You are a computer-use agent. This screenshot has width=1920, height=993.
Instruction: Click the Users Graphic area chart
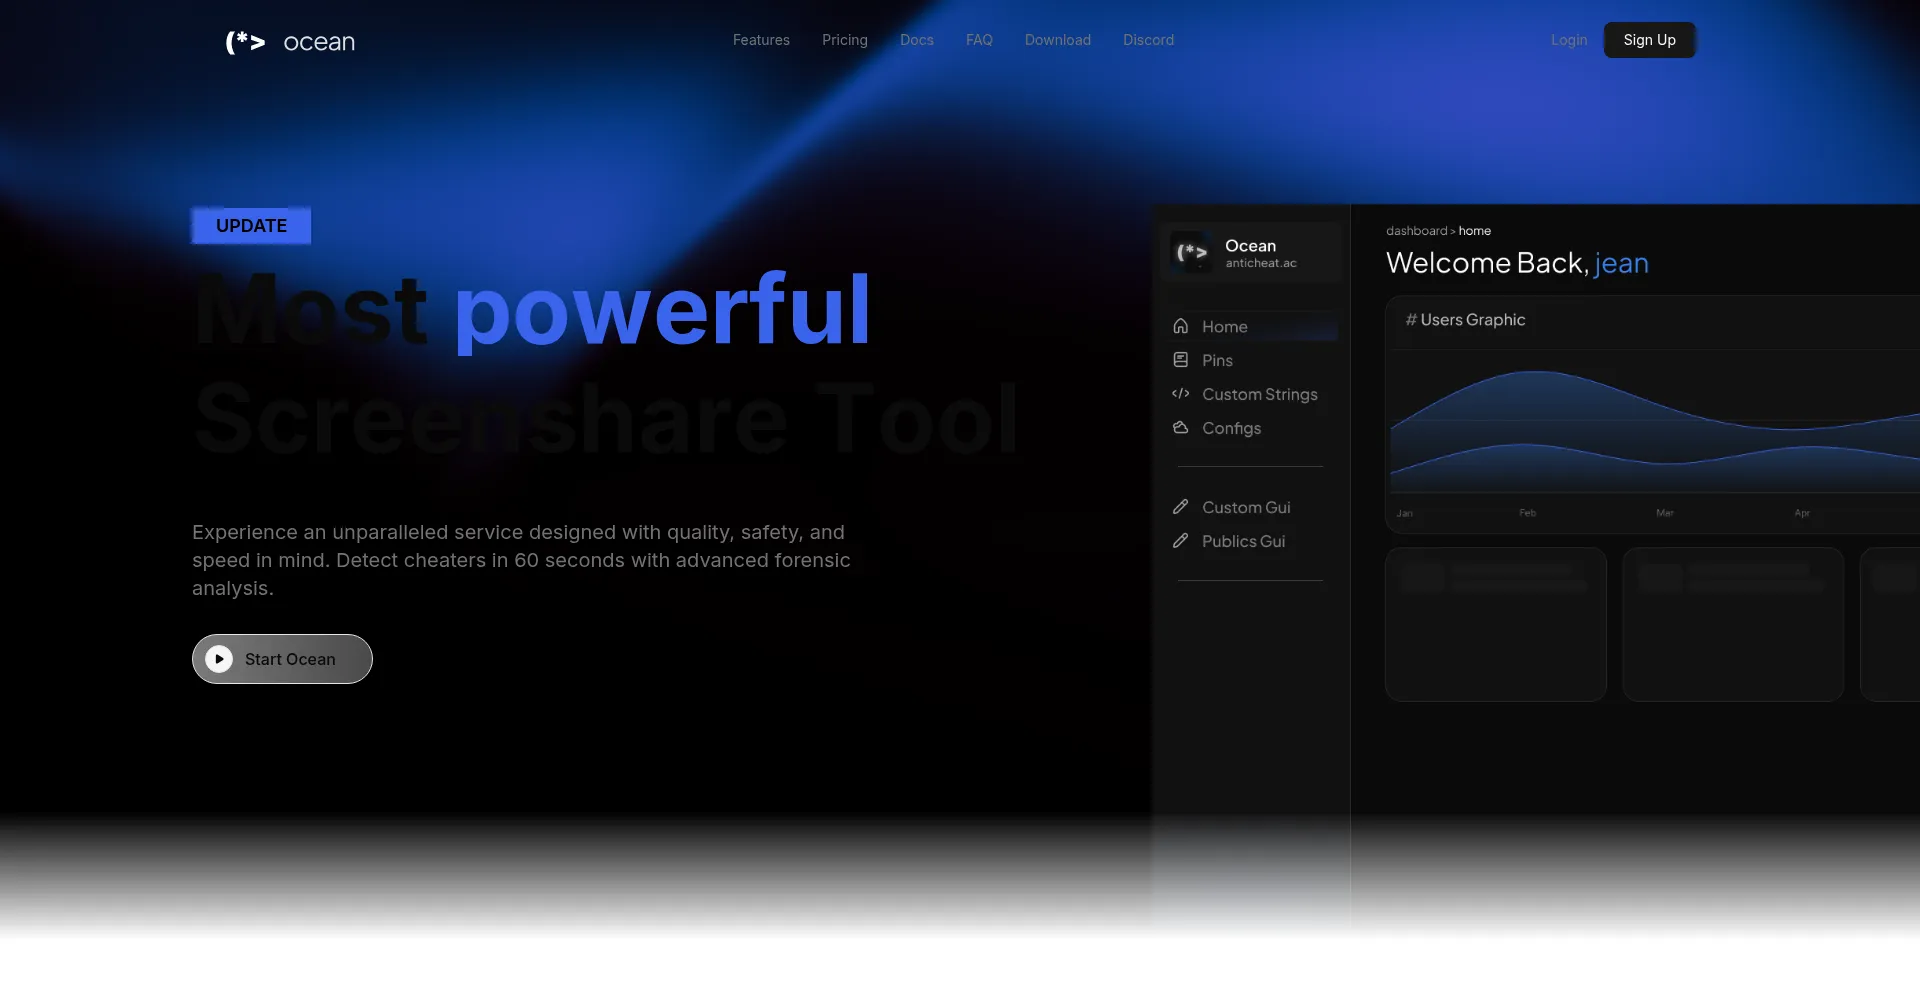[x=1655, y=432]
